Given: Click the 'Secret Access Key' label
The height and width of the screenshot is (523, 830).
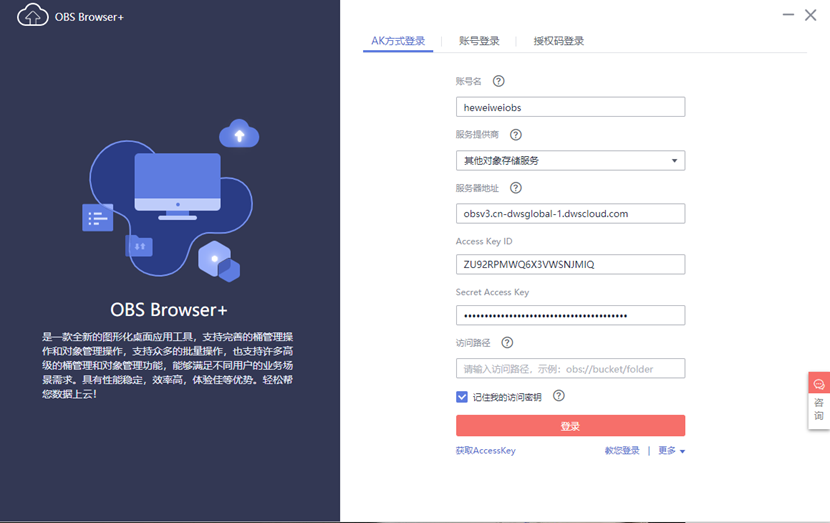Looking at the screenshot, I should tap(492, 292).
